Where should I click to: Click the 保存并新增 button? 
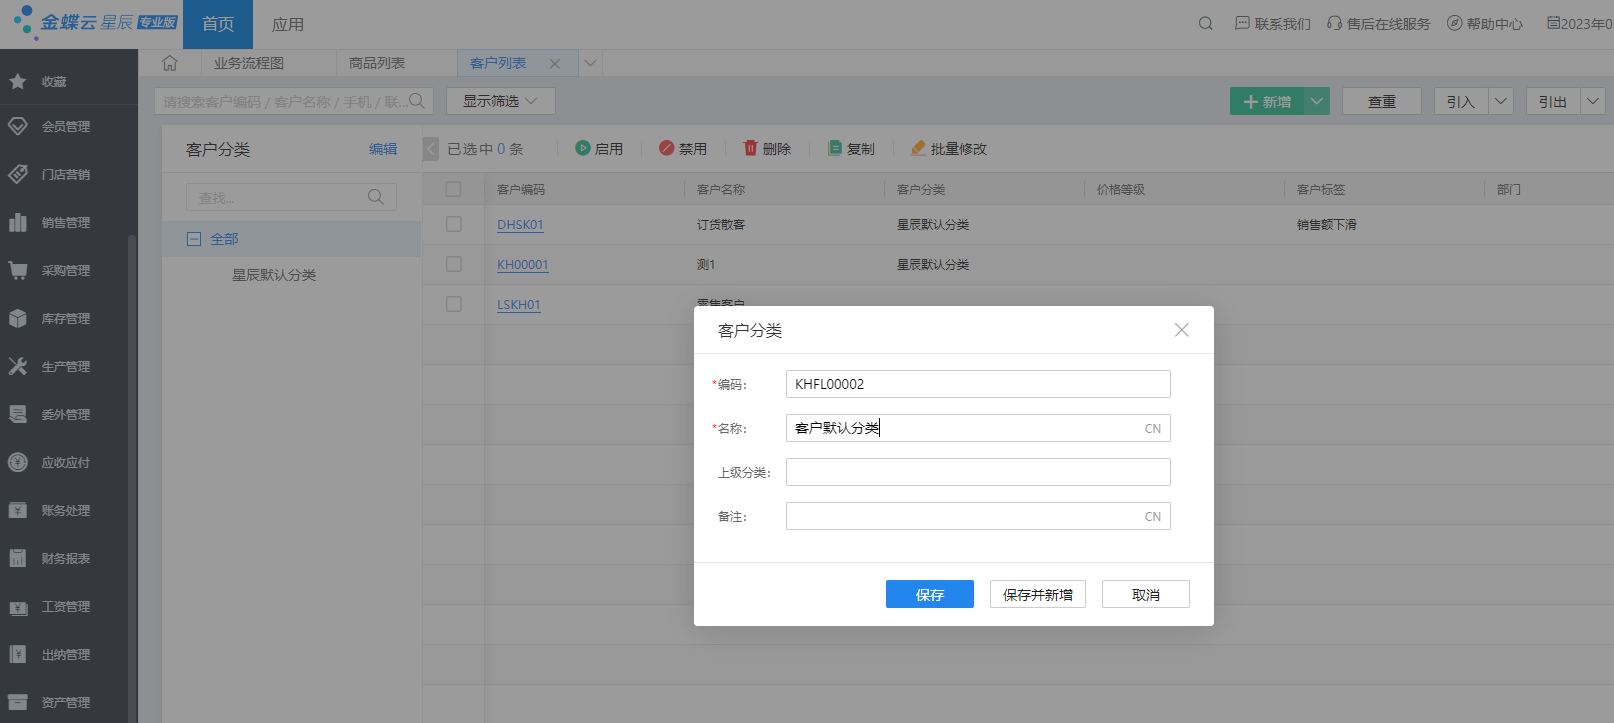pyautogui.click(x=1038, y=594)
